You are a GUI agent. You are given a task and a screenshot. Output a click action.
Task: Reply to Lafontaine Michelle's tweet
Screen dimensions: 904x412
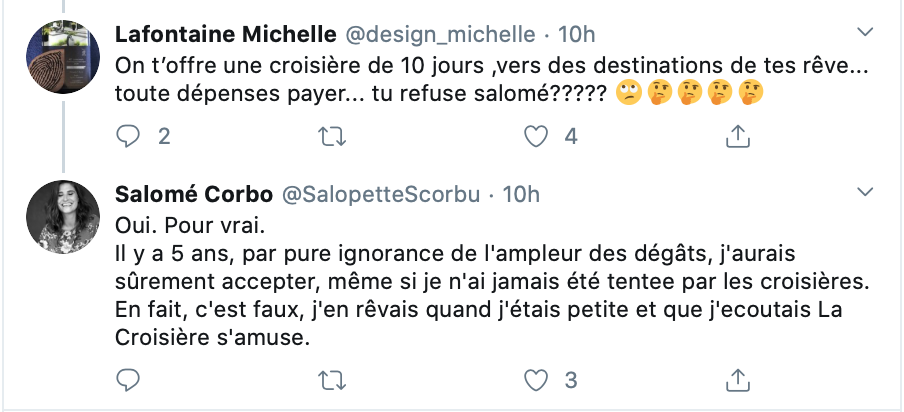[x=130, y=135]
